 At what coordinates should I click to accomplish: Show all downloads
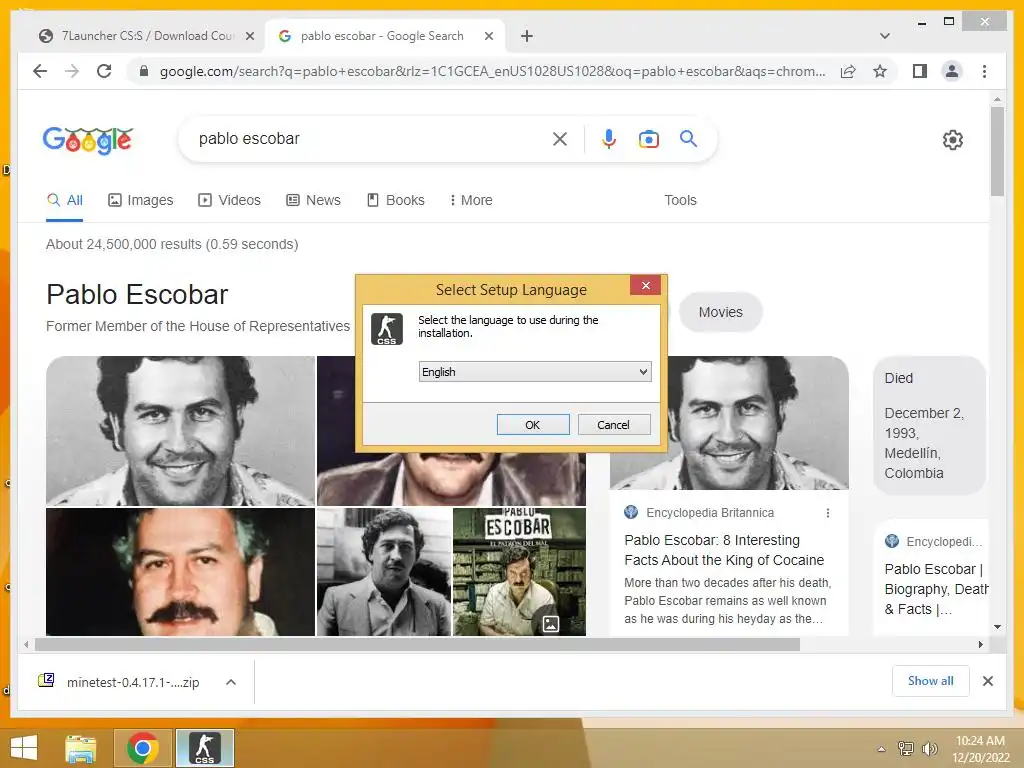point(930,681)
